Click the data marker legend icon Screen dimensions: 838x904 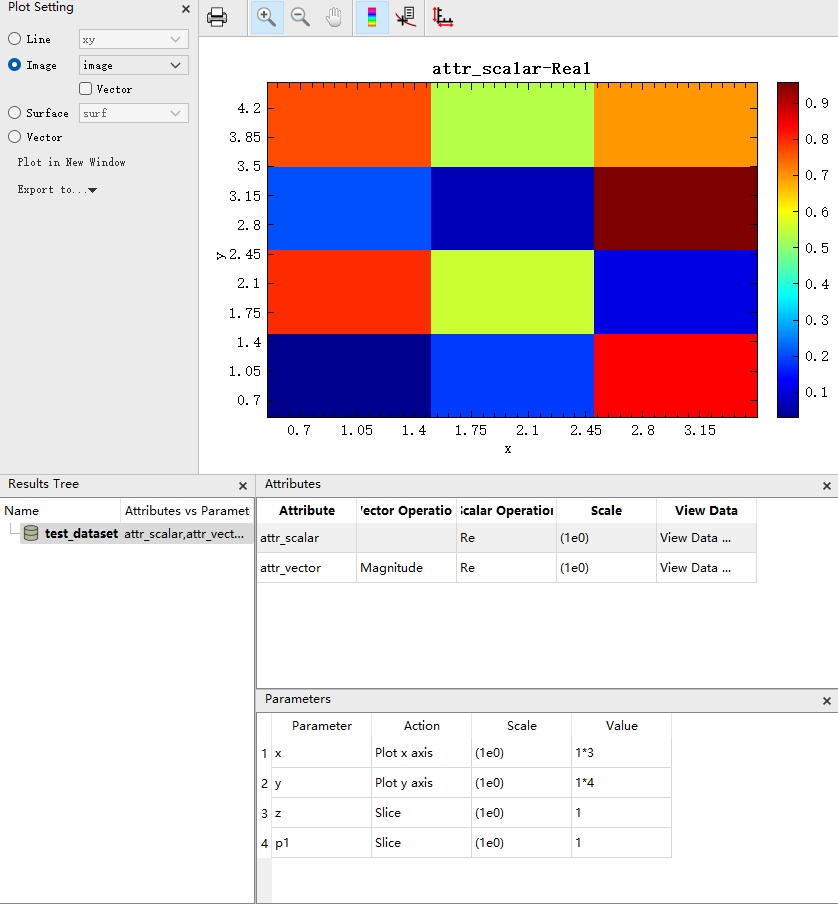pos(406,17)
